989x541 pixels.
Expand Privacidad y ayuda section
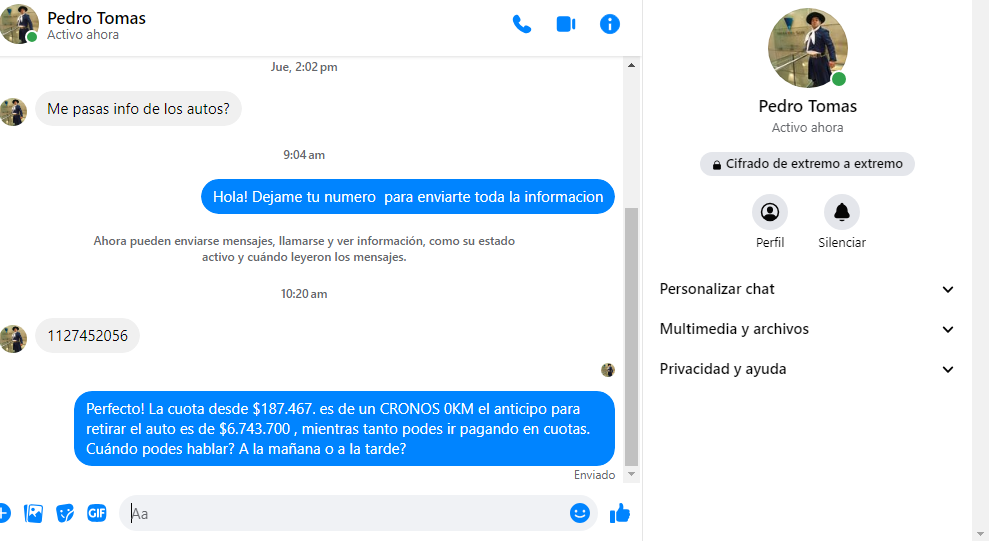point(807,369)
